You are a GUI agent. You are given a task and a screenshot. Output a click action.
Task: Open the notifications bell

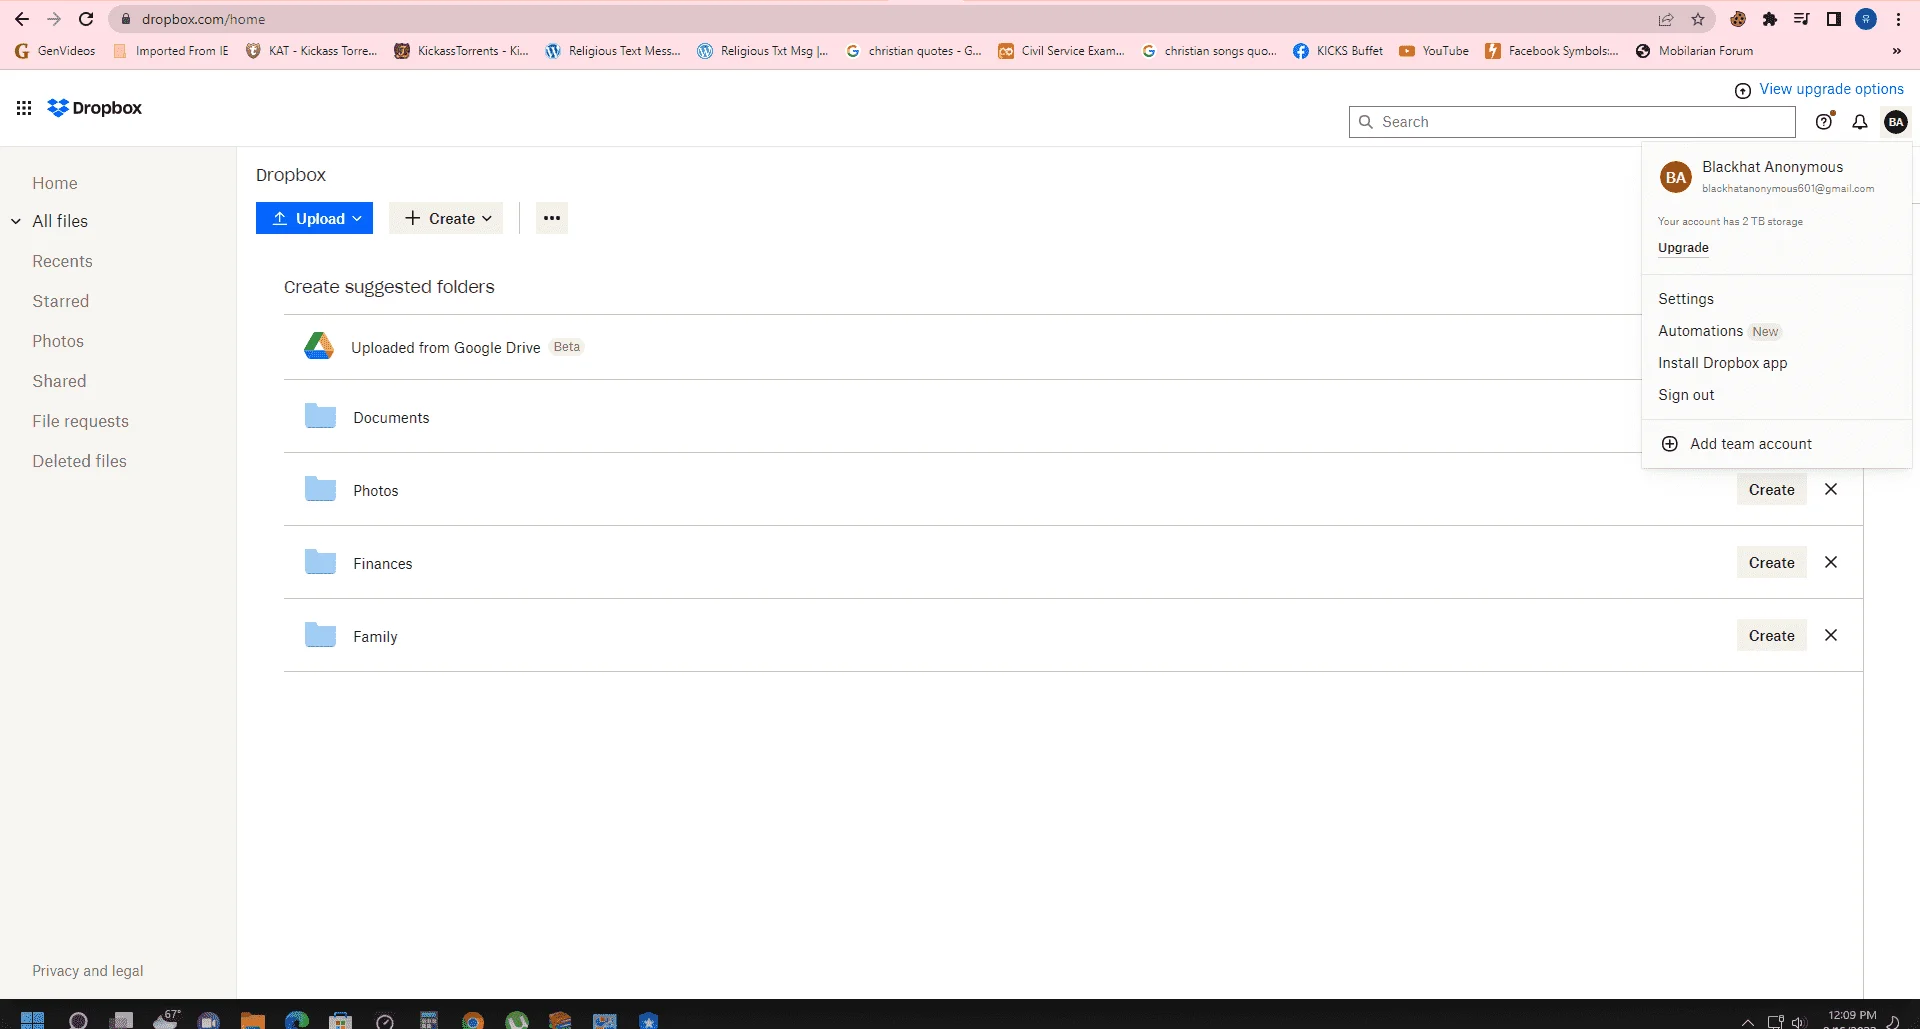coord(1860,122)
